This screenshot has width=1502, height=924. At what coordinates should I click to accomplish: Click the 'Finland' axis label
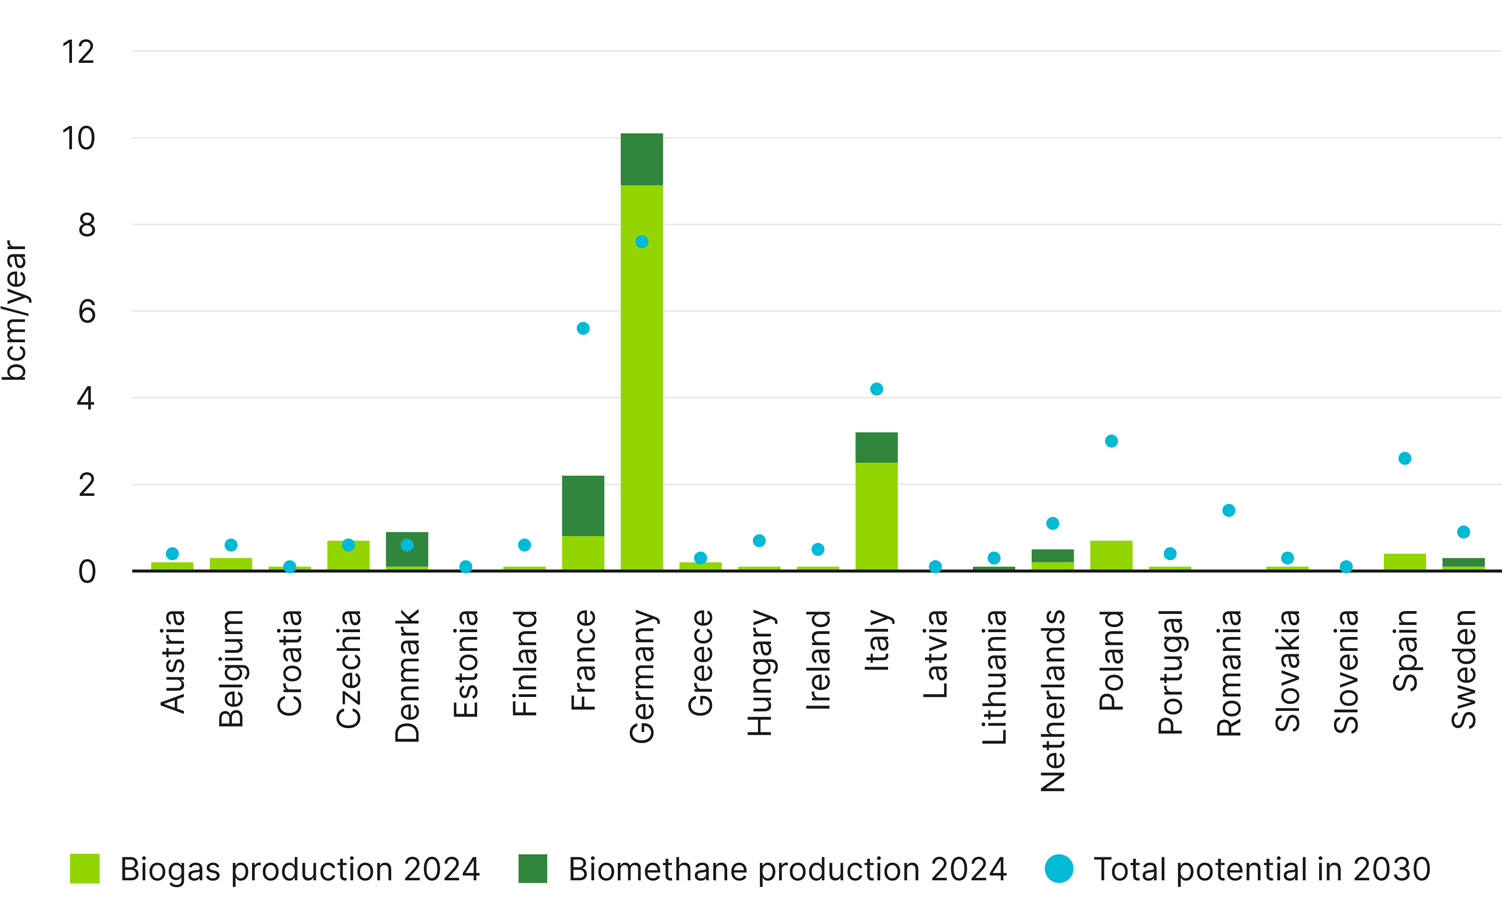coord(524,664)
